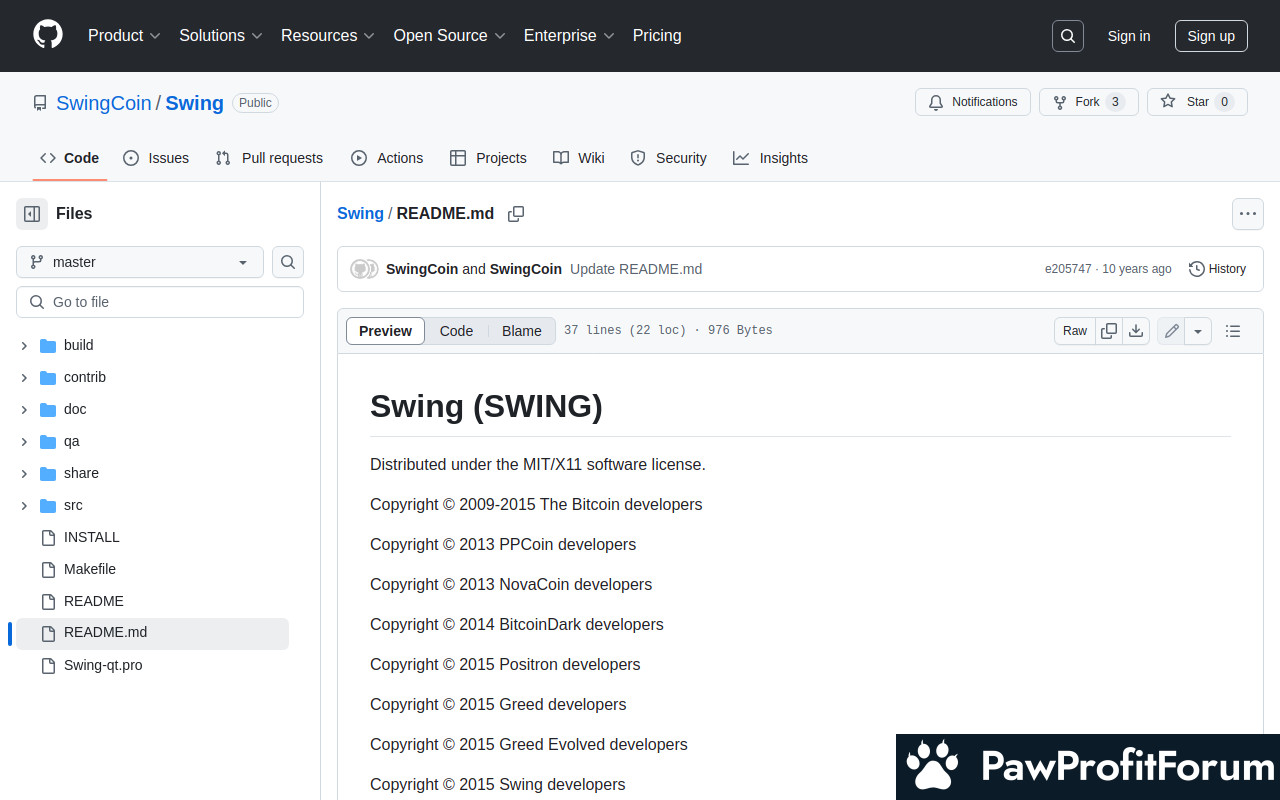Search files magnifier button in sidebar
This screenshot has height=800, width=1280.
288,262
